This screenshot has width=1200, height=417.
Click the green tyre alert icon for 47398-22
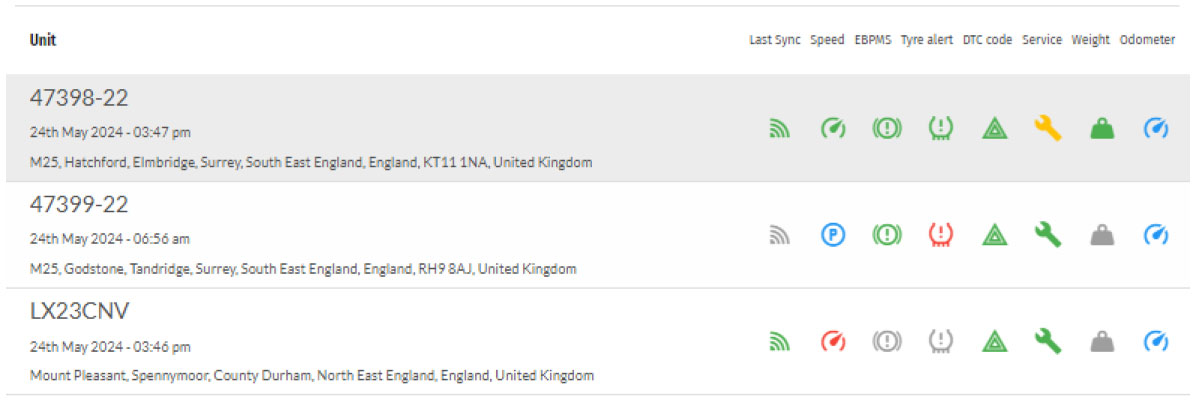pyautogui.click(x=940, y=128)
